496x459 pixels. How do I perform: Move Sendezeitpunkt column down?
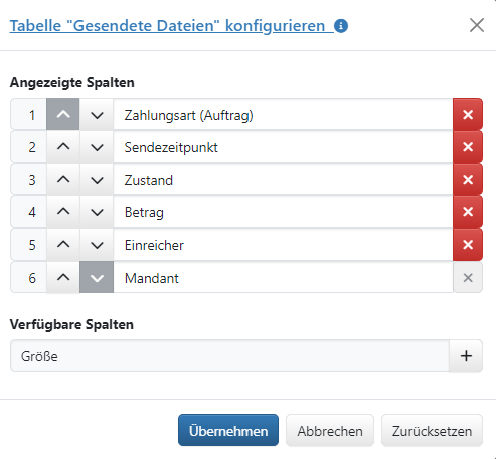point(97,147)
